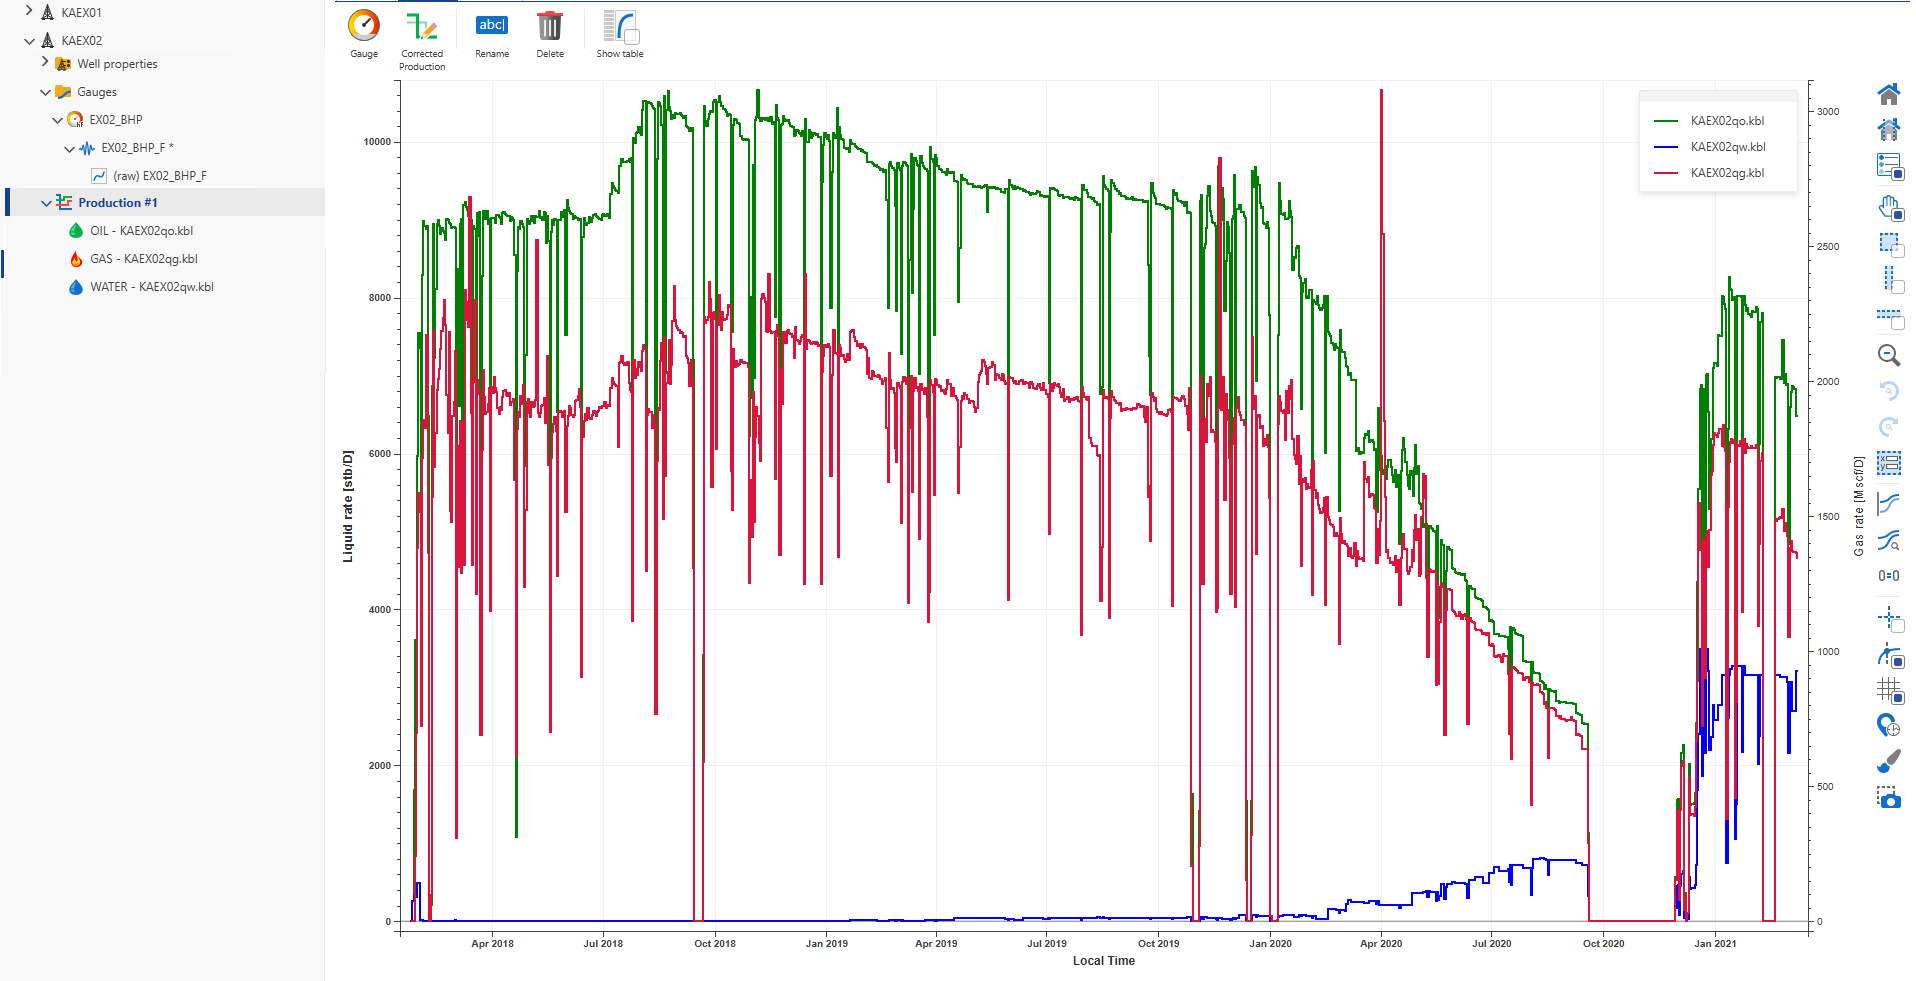Click the zoom out magnifier icon
The height and width of the screenshot is (981, 1916).
coord(1888,355)
